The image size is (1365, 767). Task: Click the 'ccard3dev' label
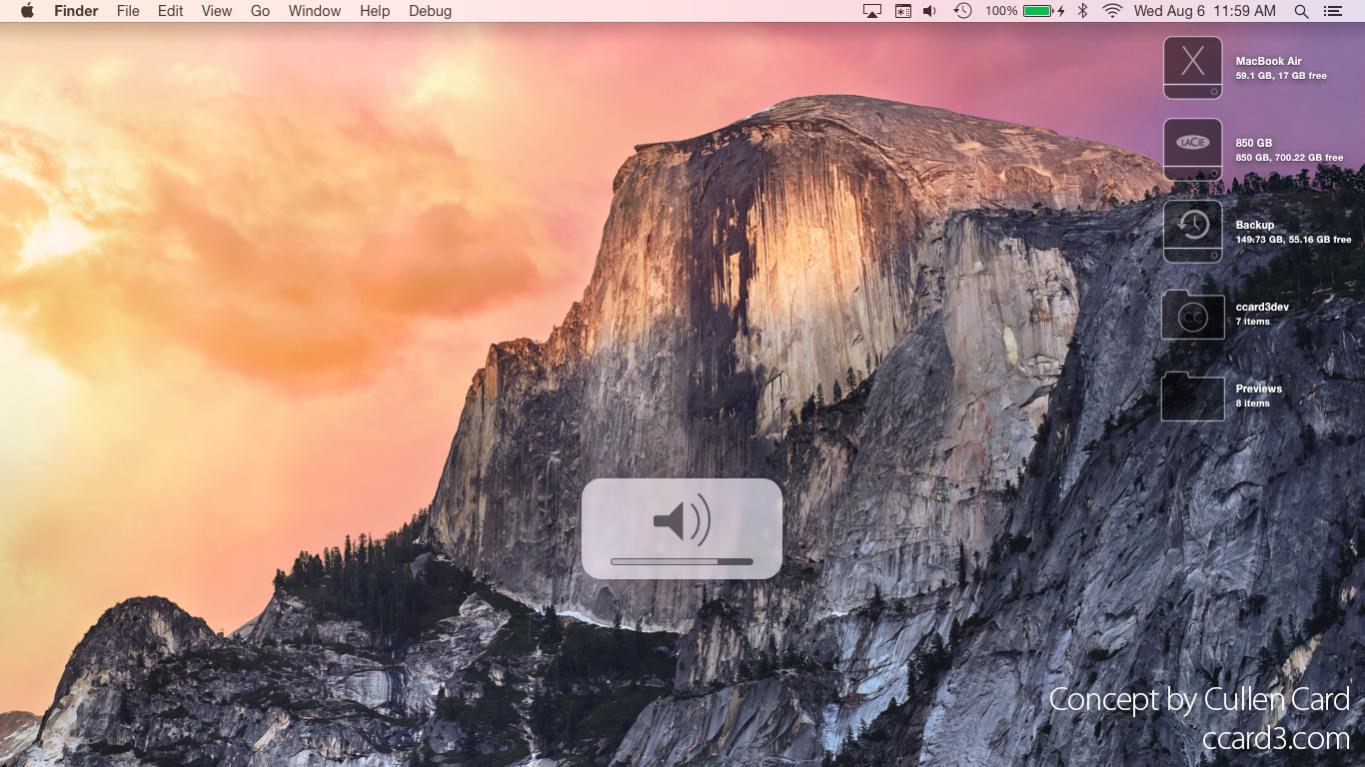[1262, 307]
